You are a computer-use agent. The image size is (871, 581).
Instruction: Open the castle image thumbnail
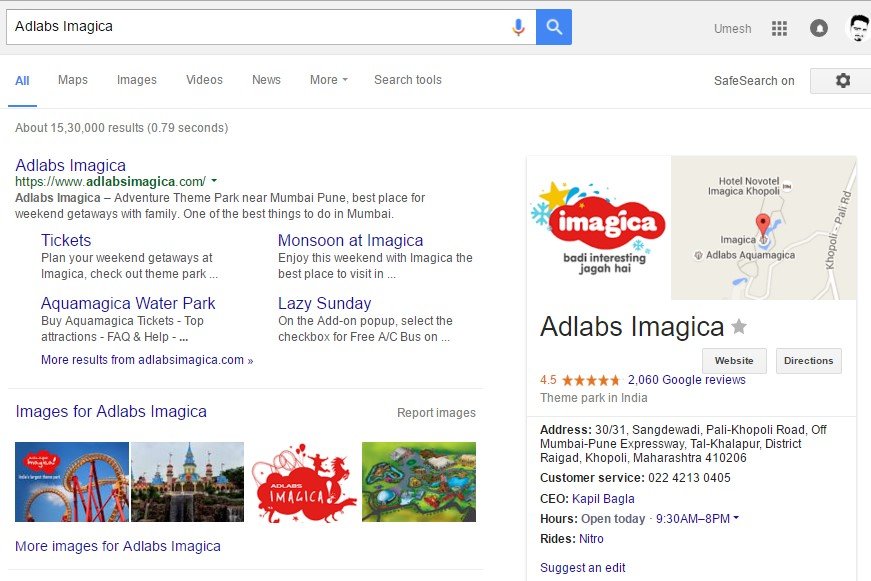(187, 482)
